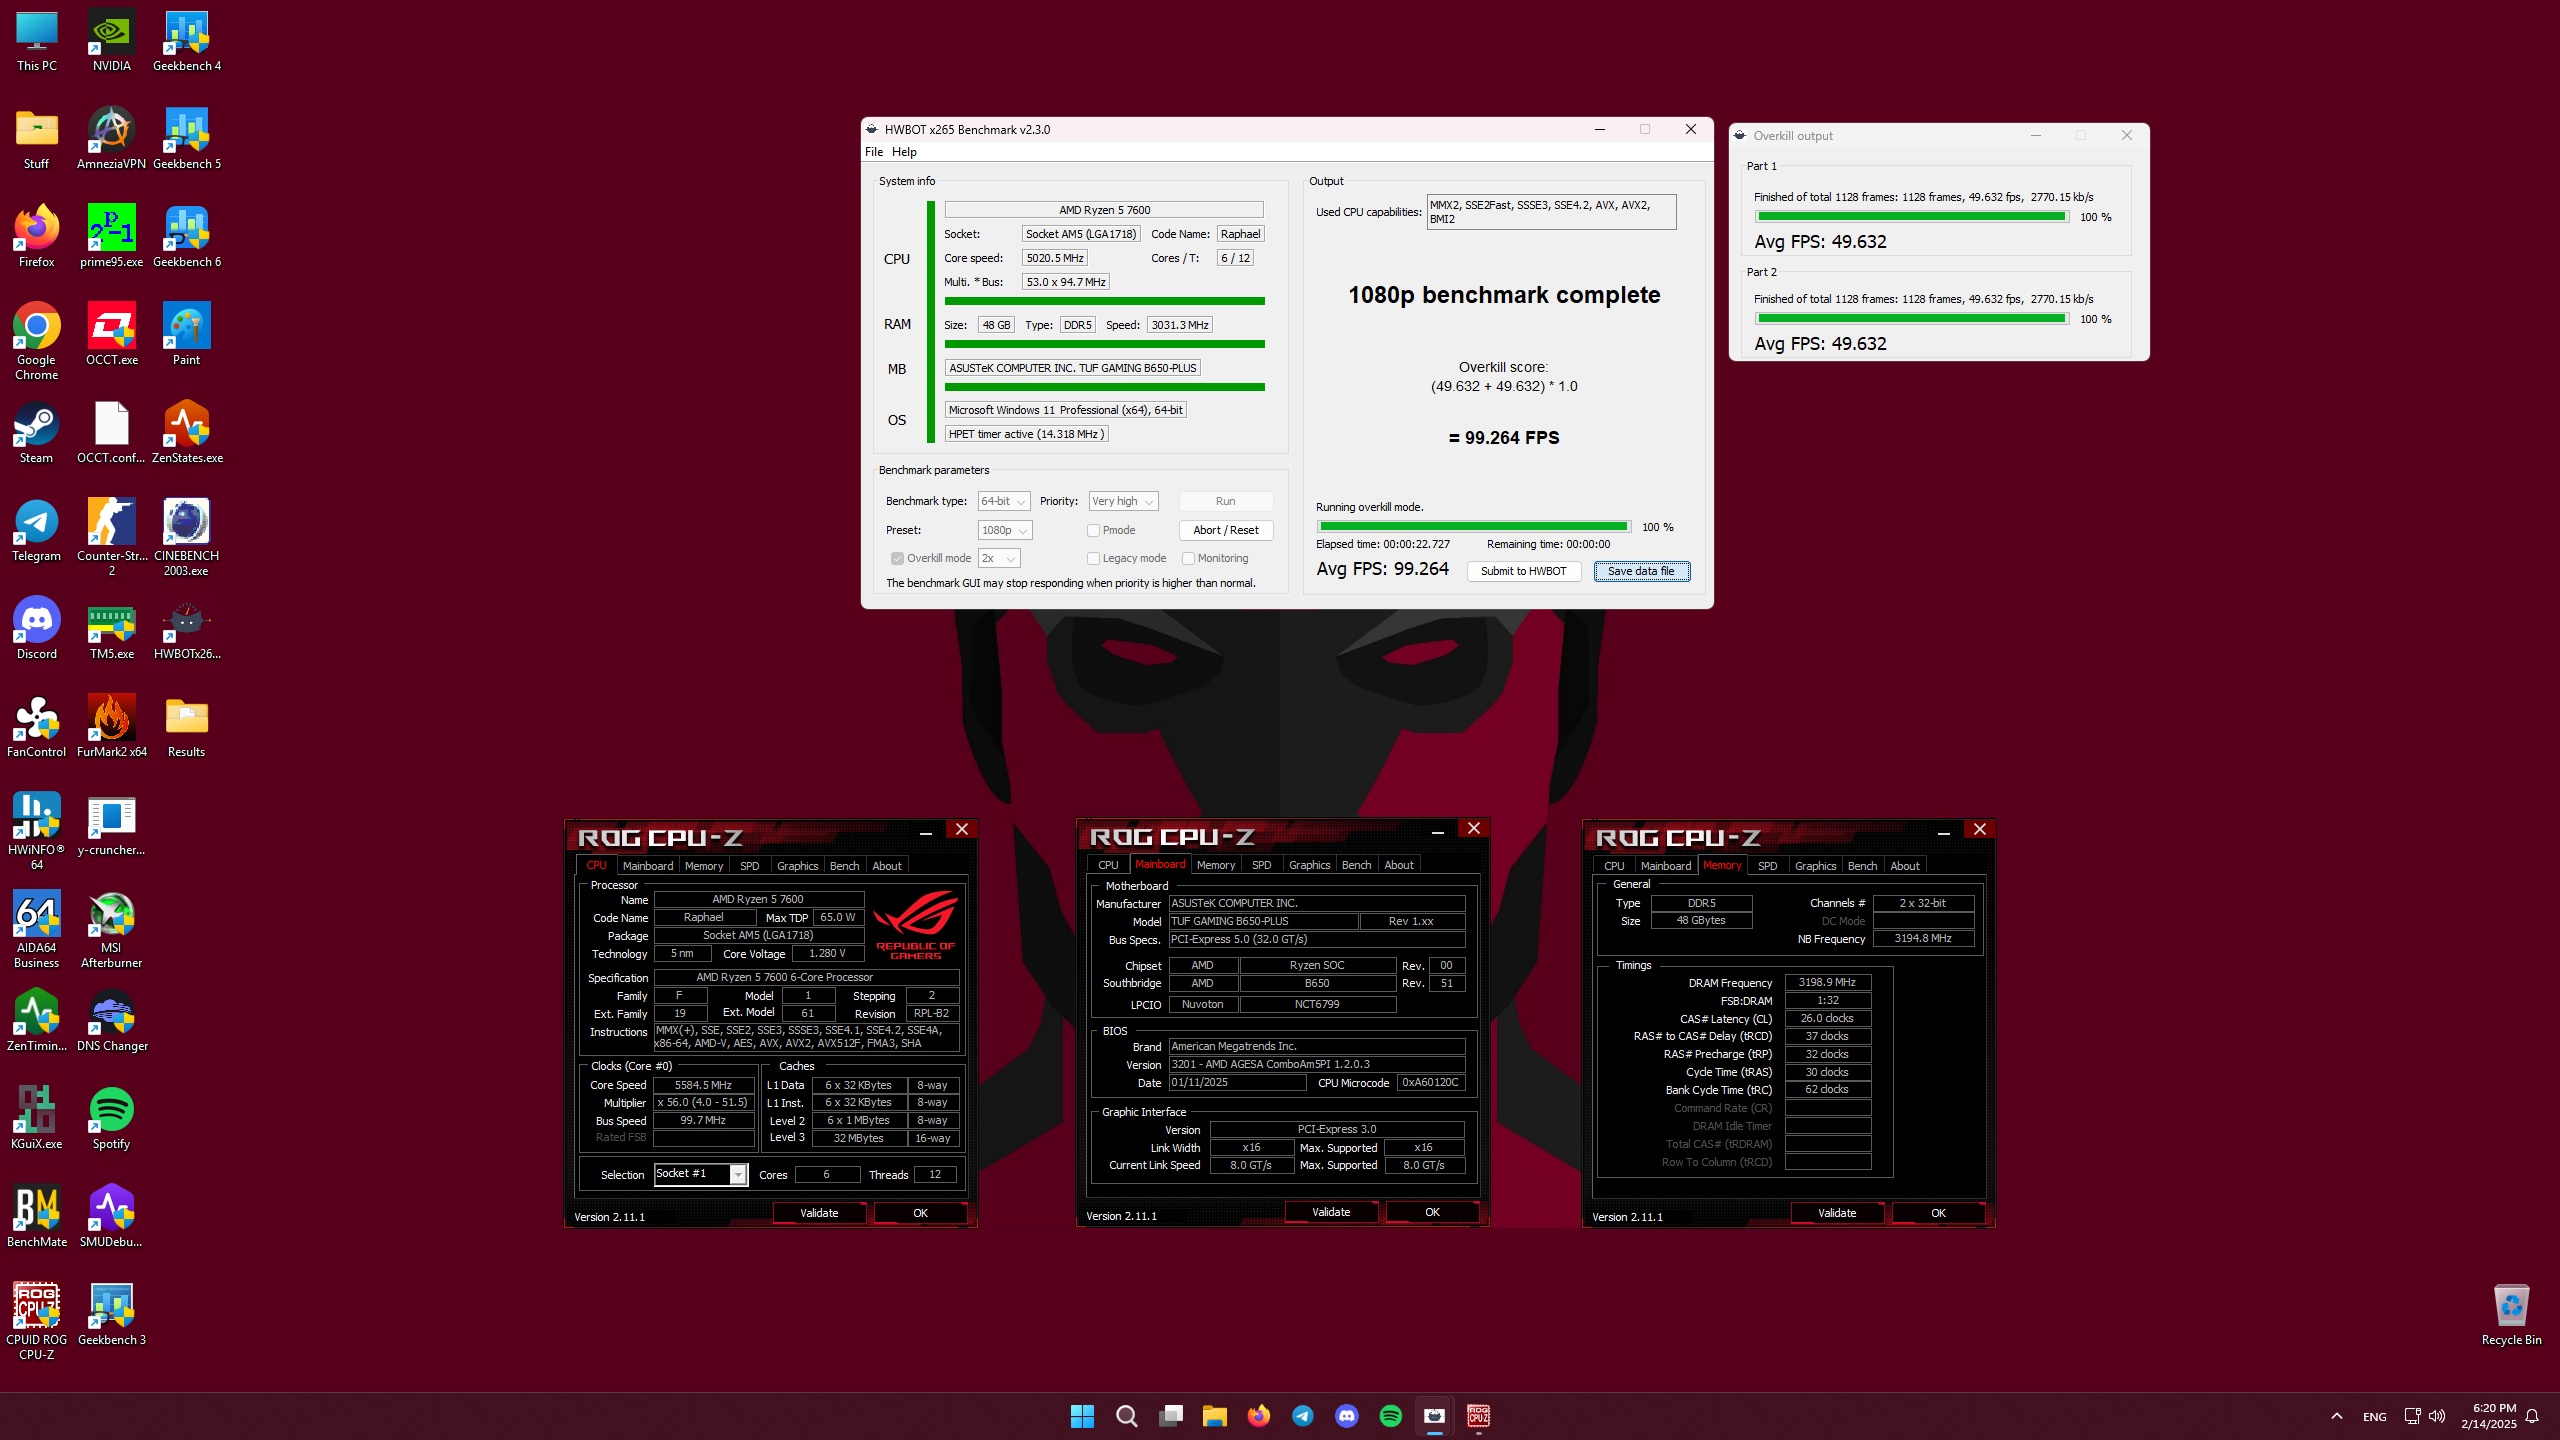Open the Preset 1080p dropdown
2560x1440 pixels.
(x=1004, y=530)
